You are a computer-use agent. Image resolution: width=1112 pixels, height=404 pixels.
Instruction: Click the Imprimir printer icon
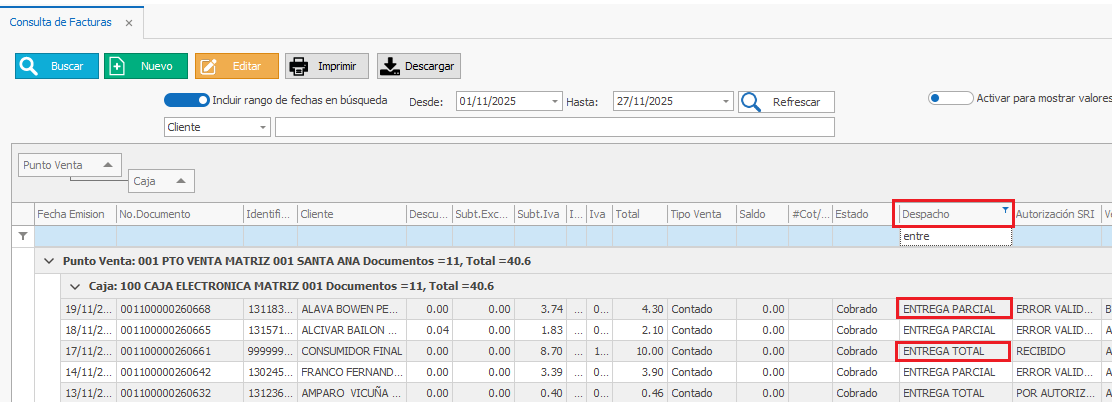[298, 67]
